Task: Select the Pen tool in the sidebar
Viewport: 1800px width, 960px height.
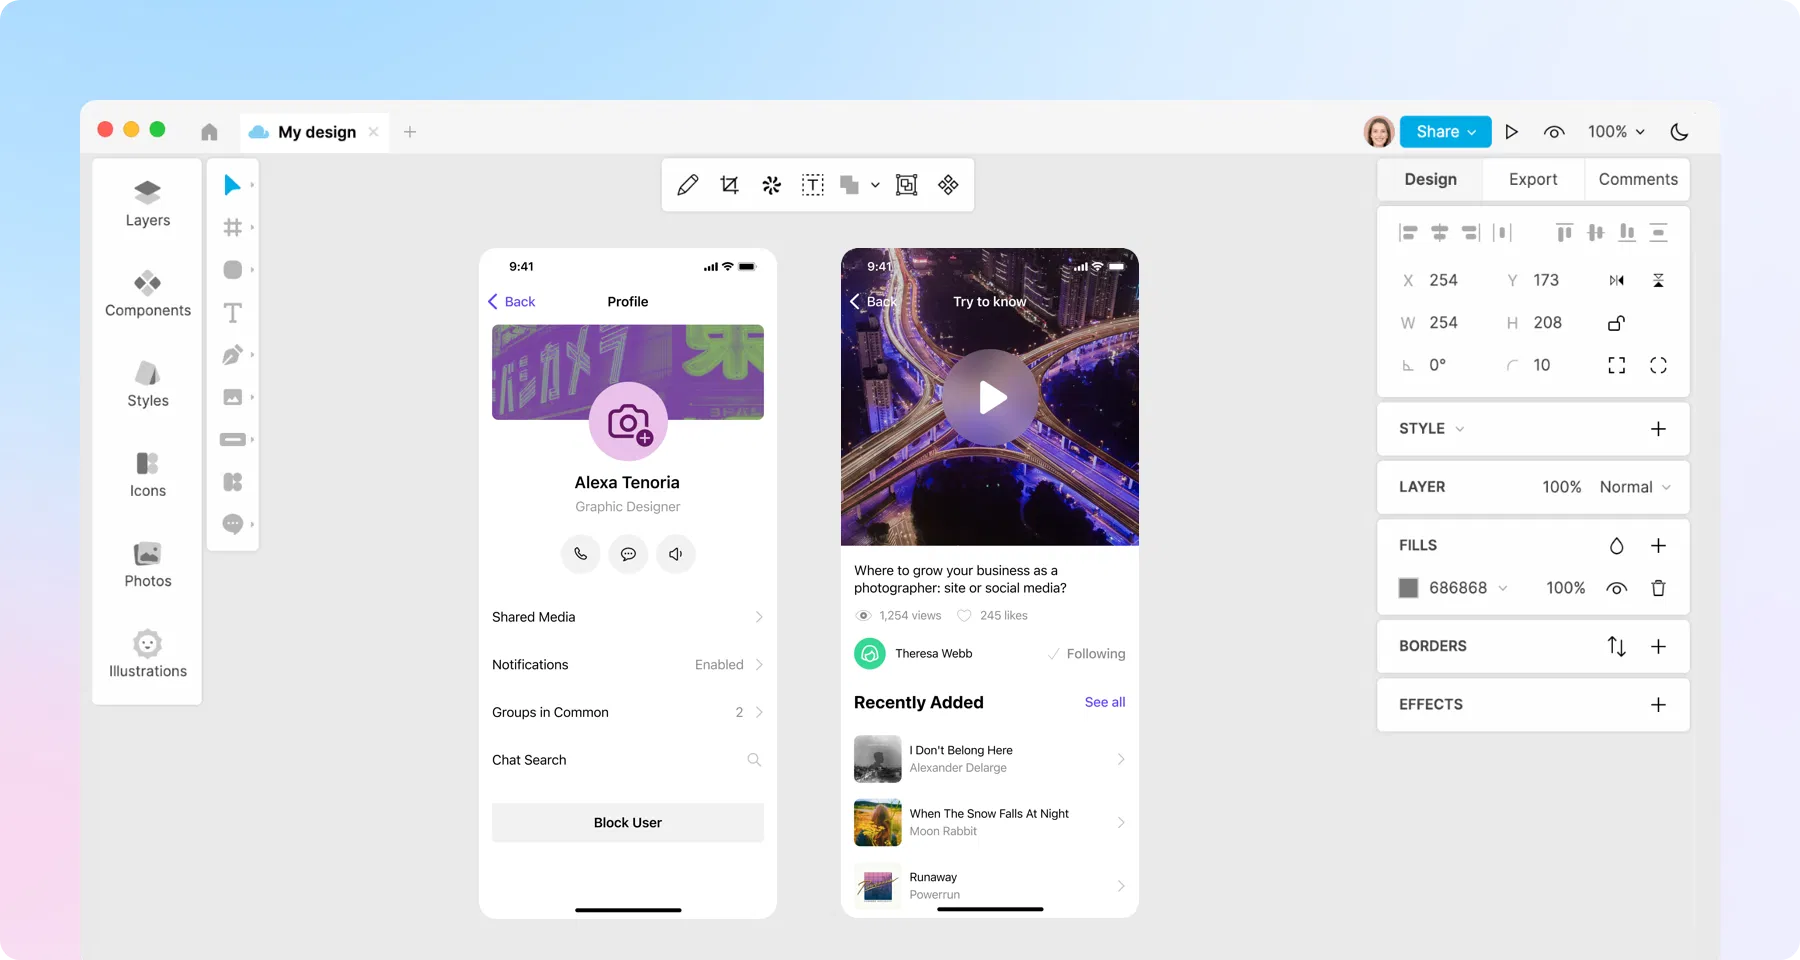Action: tap(231, 354)
